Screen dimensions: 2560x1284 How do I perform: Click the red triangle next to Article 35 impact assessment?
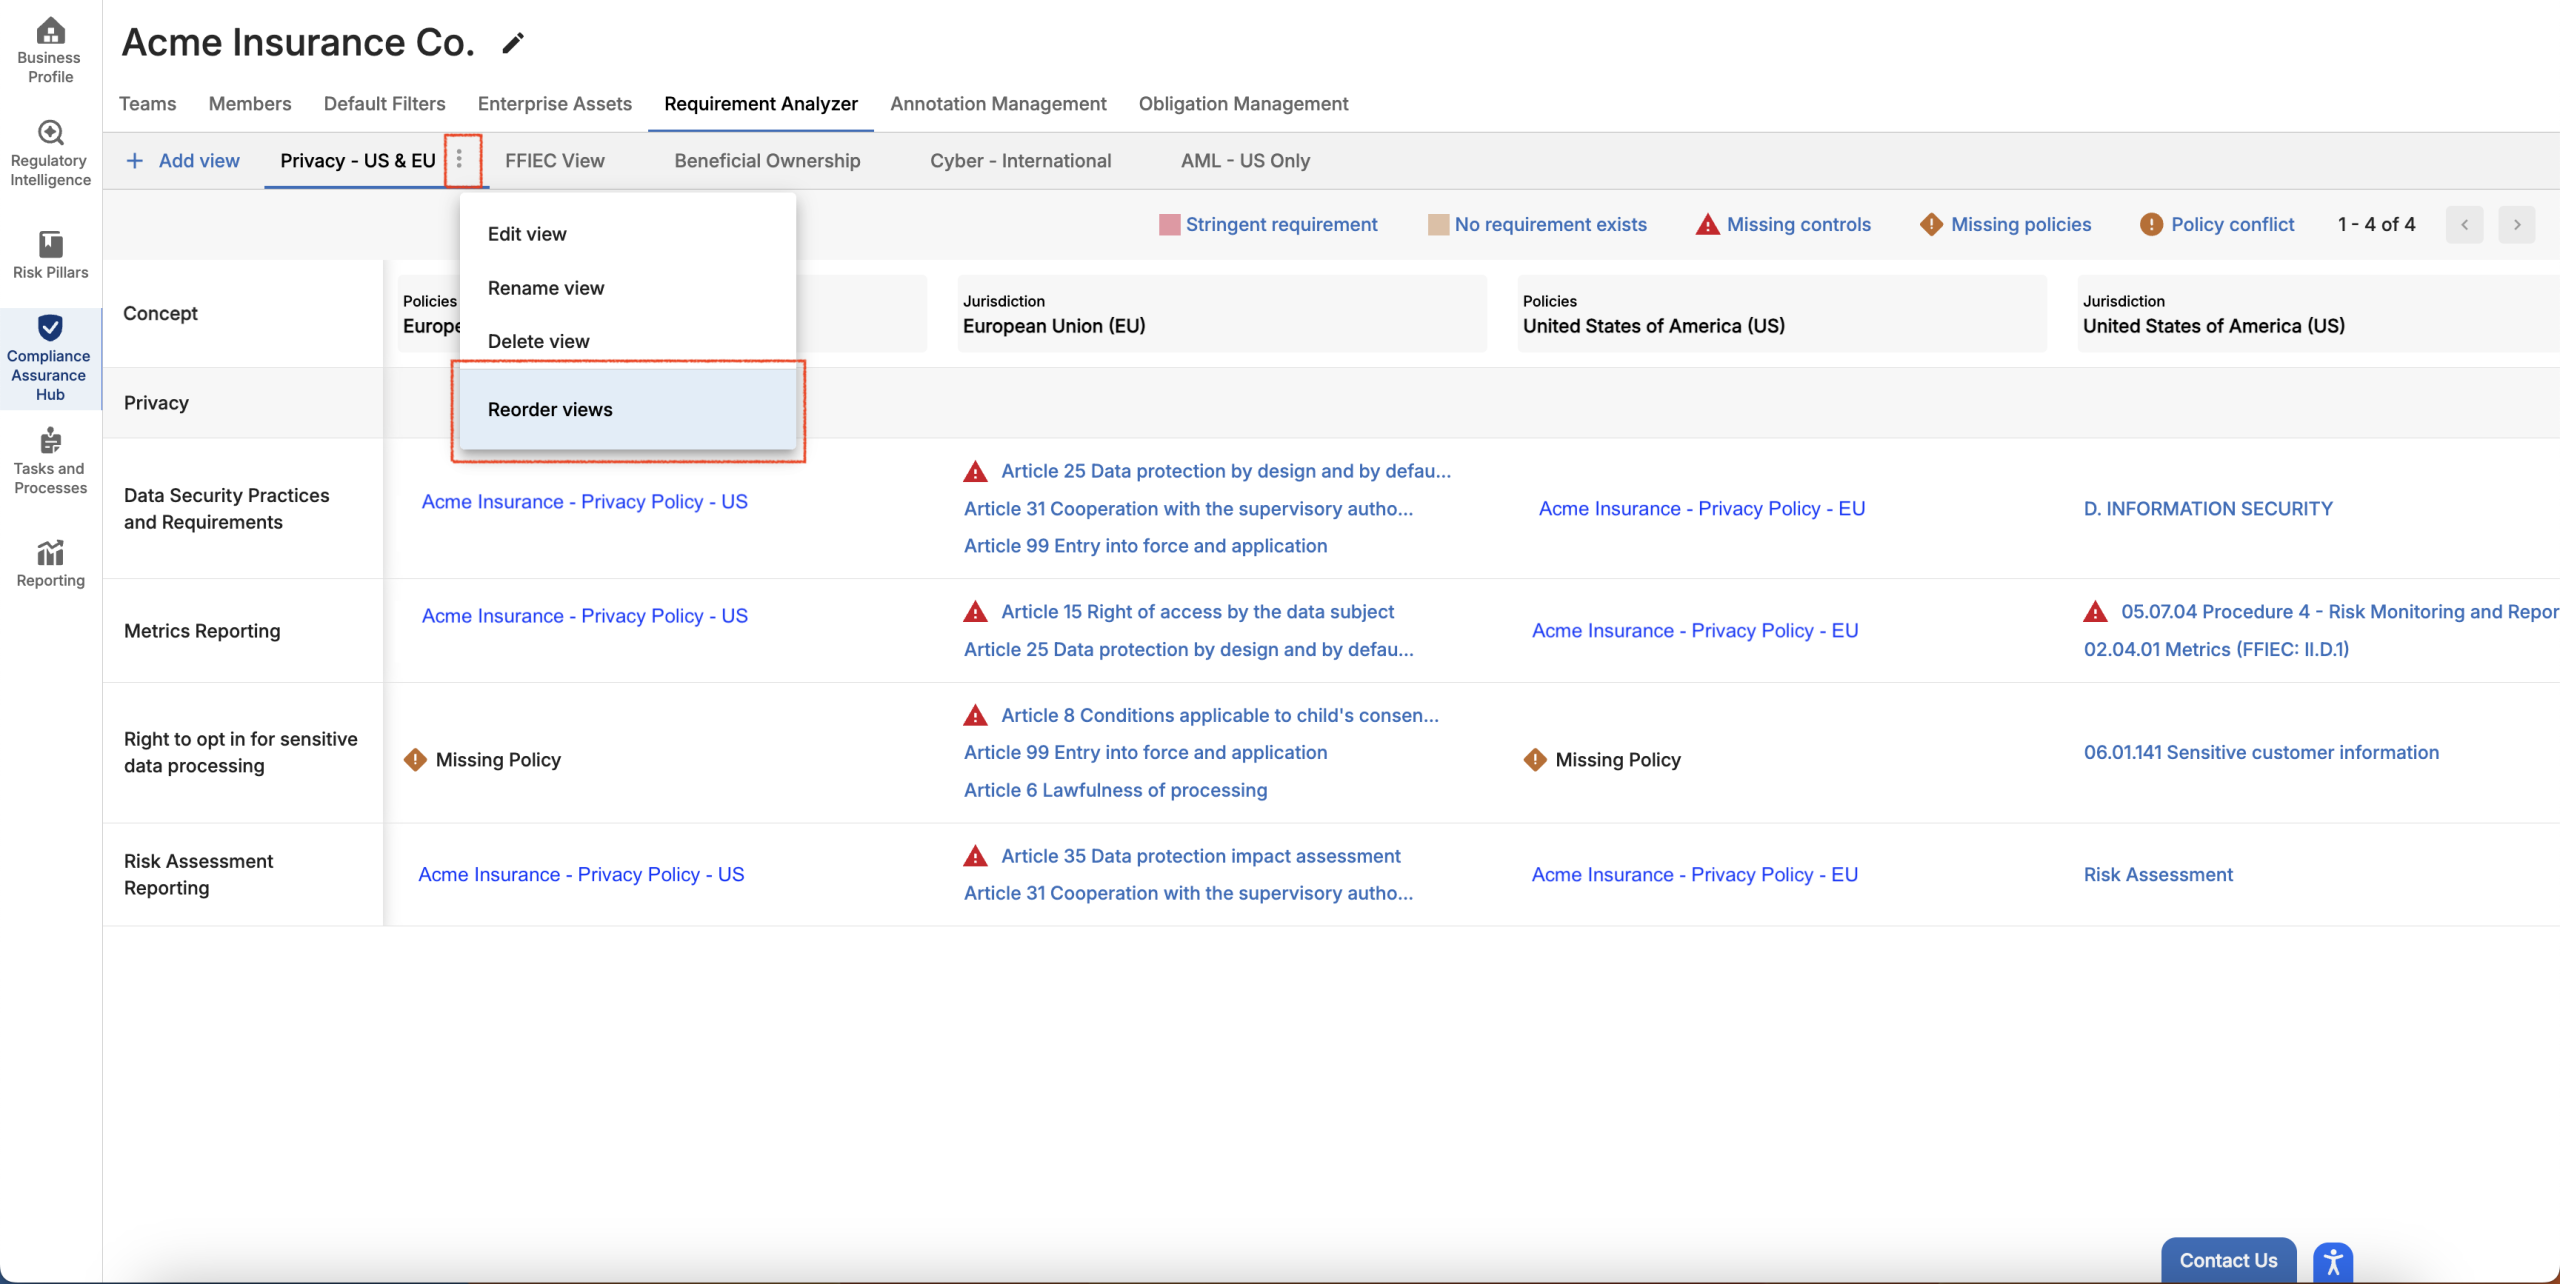click(x=975, y=856)
